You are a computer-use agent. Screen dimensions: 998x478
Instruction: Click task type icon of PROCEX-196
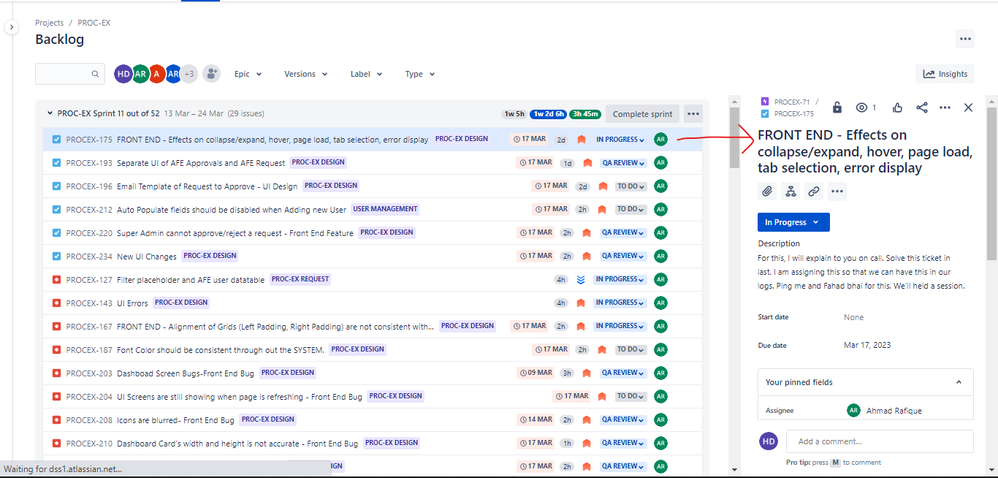pos(56,186)
